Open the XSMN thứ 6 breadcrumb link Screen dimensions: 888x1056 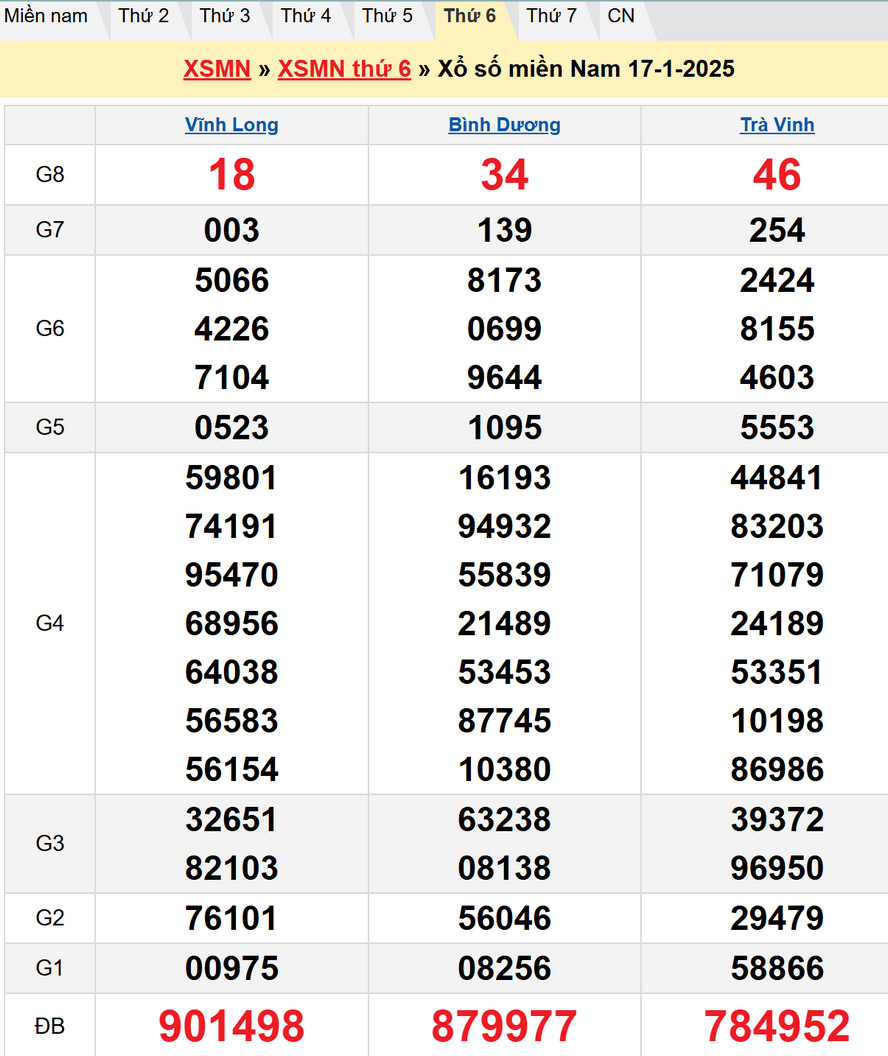344,69
